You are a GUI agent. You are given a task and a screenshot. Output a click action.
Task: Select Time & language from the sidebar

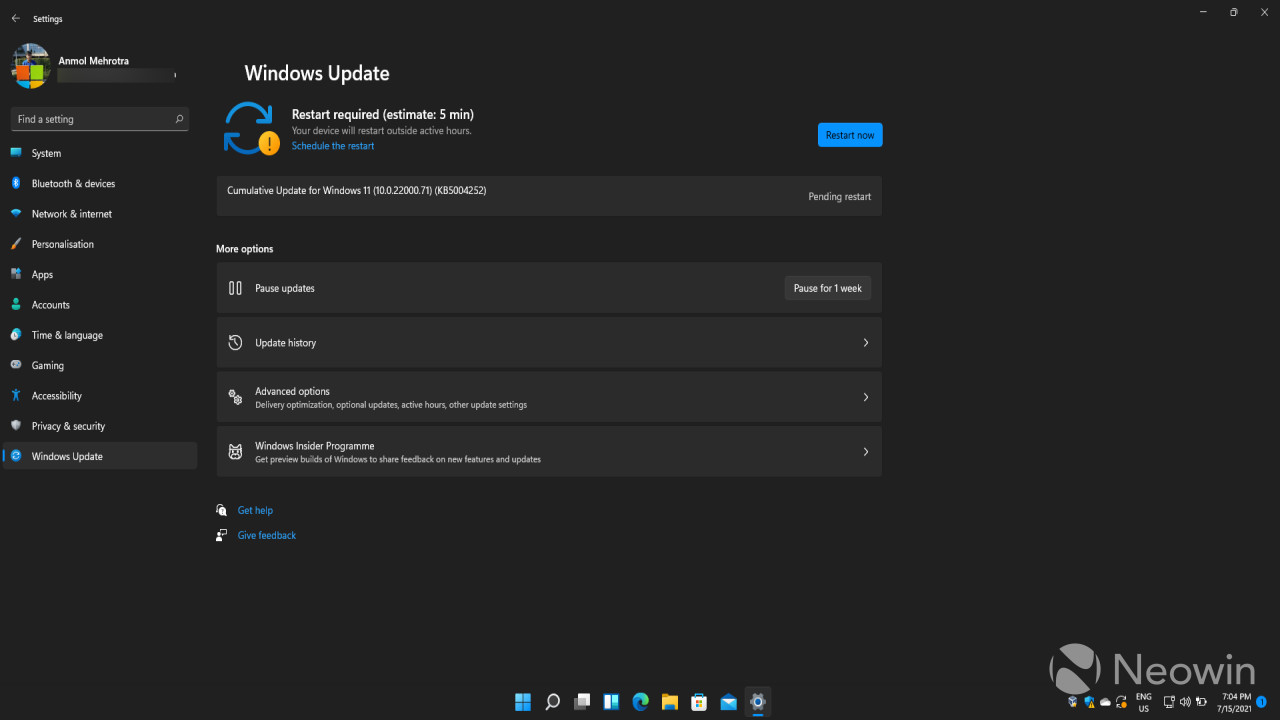[x=68, y=334]
